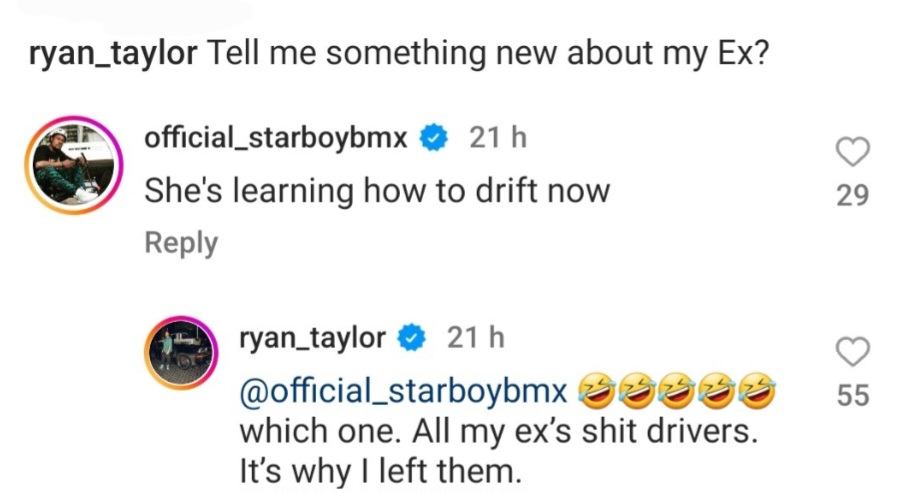Click the "21 h" timestamp on ryan_taylor's reply
Screen dimensions: 919x493
474,339
